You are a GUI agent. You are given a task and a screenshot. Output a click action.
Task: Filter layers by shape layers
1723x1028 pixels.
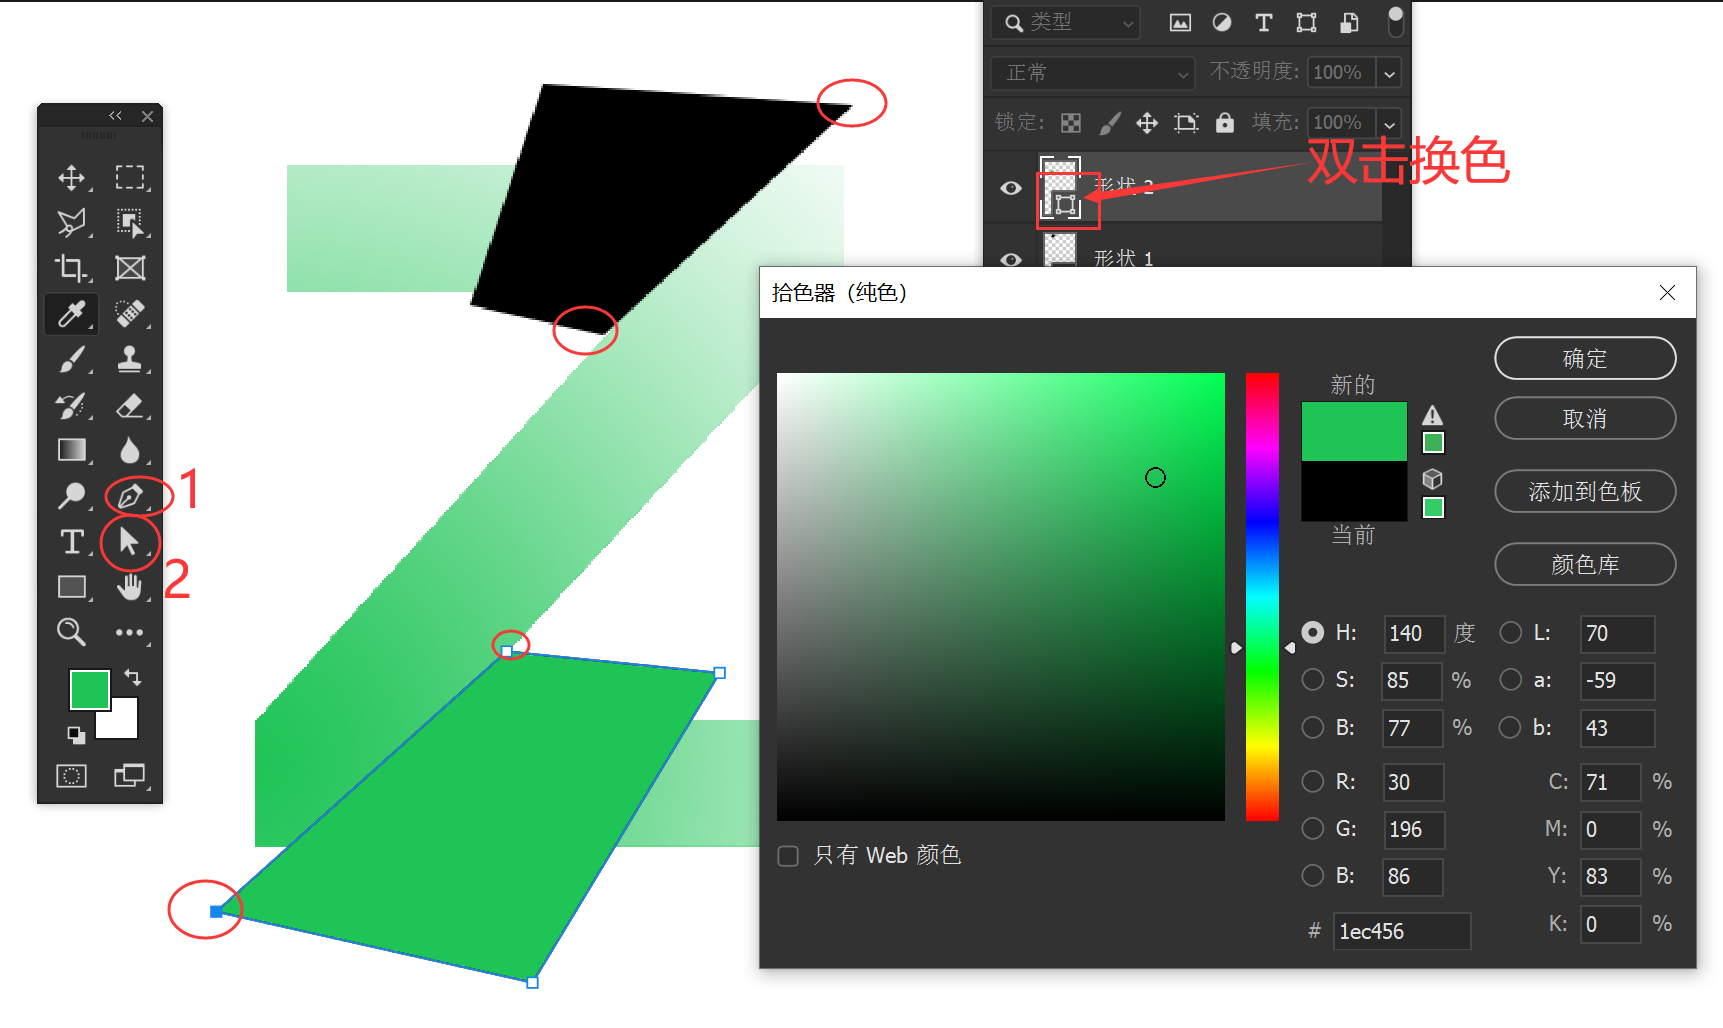click(x=1306, y=23)
